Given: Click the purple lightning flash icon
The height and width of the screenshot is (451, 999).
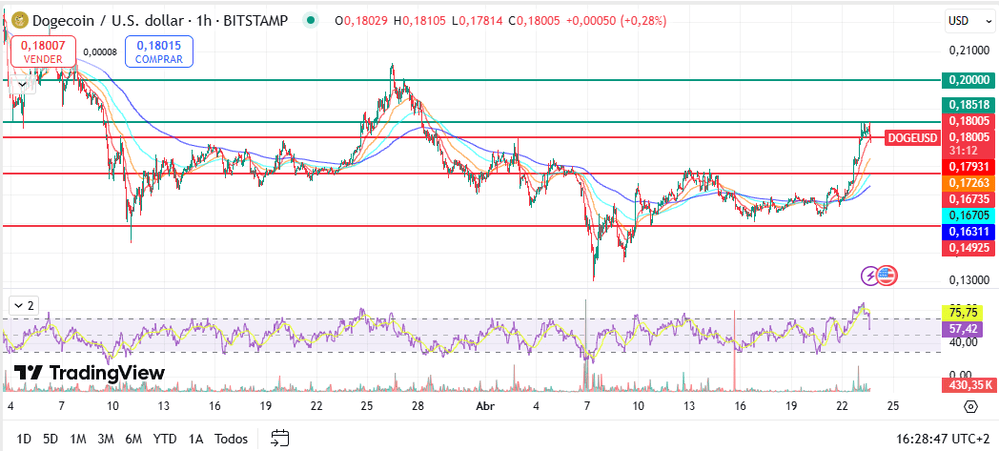Looking at the screenshot, I should [x=870, y=276].
